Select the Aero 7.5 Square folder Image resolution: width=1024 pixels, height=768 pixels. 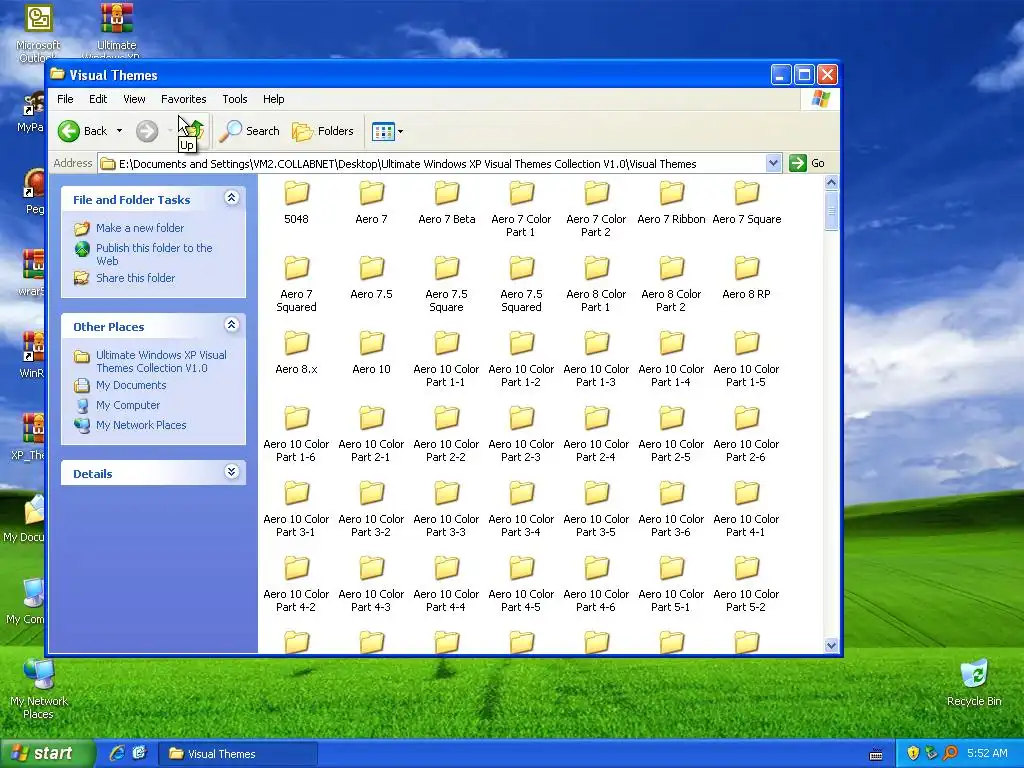pyautogui.click(x=447, y=284)
